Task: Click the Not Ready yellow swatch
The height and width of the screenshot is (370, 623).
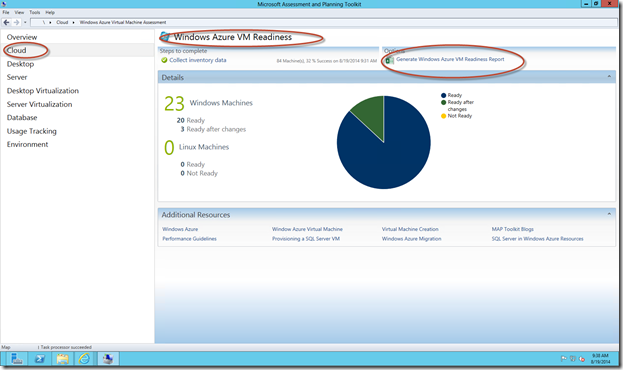Action: click(x=443, y=116)
